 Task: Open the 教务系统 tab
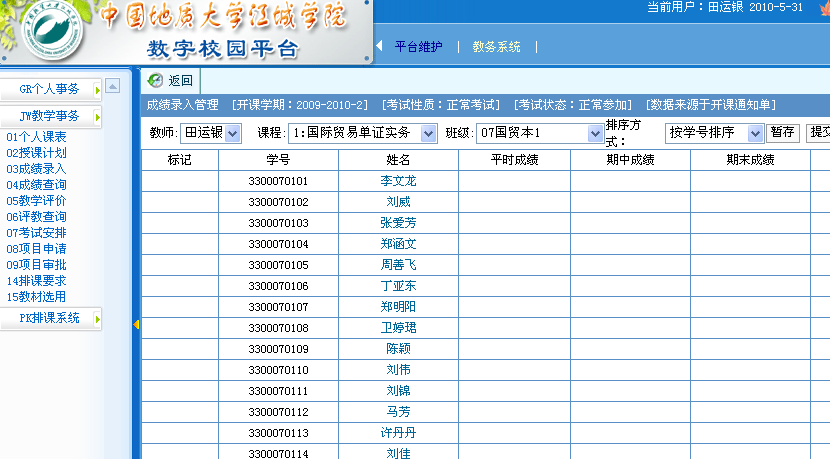click(x=496, y=47)
